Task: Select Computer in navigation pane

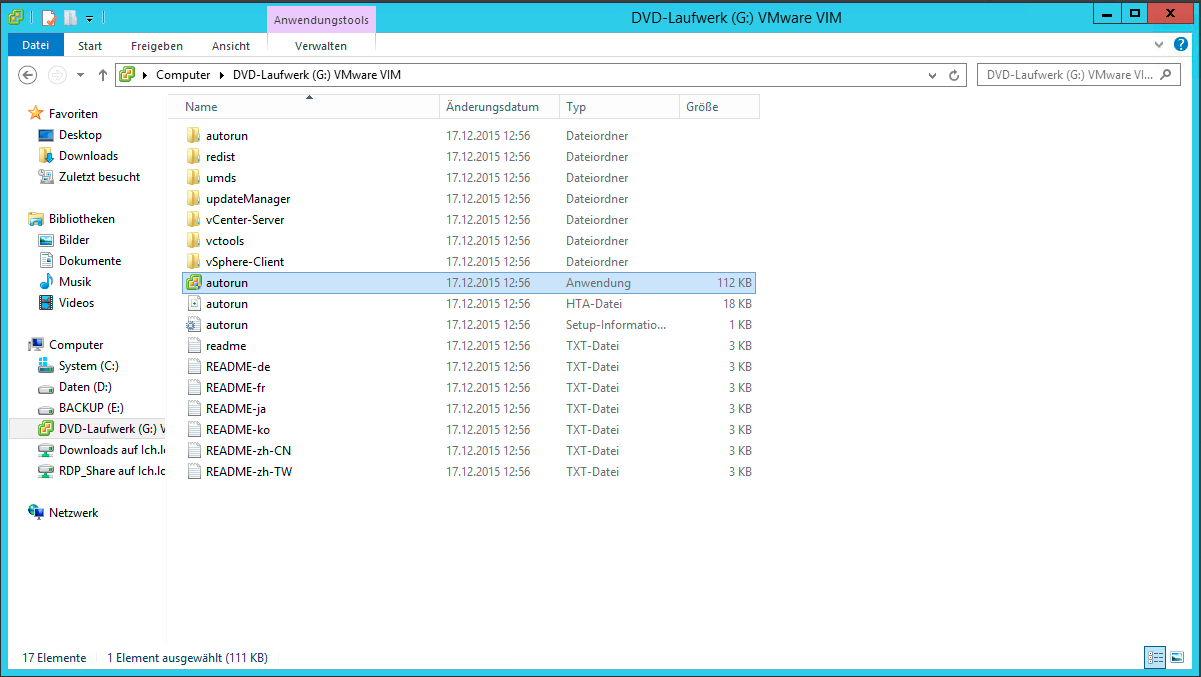Action: 76,345
